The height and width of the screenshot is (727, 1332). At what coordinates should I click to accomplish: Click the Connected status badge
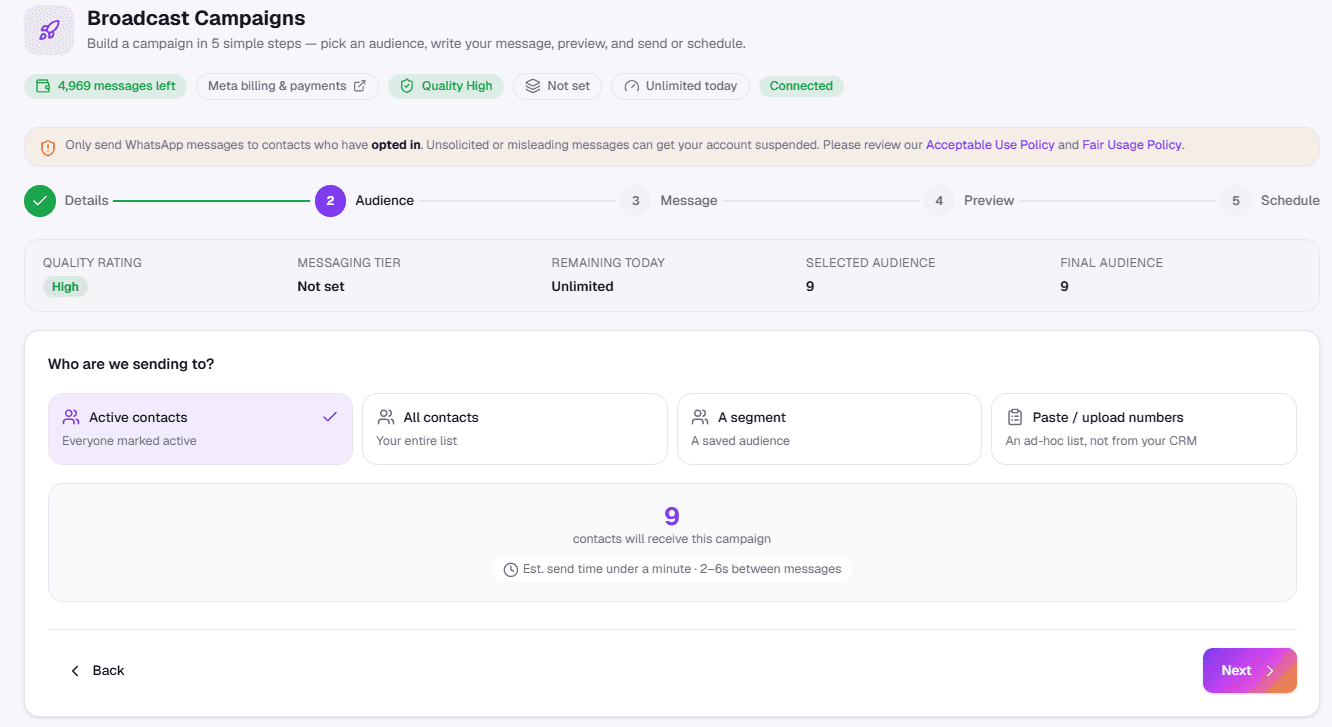(x=801, y=86)
